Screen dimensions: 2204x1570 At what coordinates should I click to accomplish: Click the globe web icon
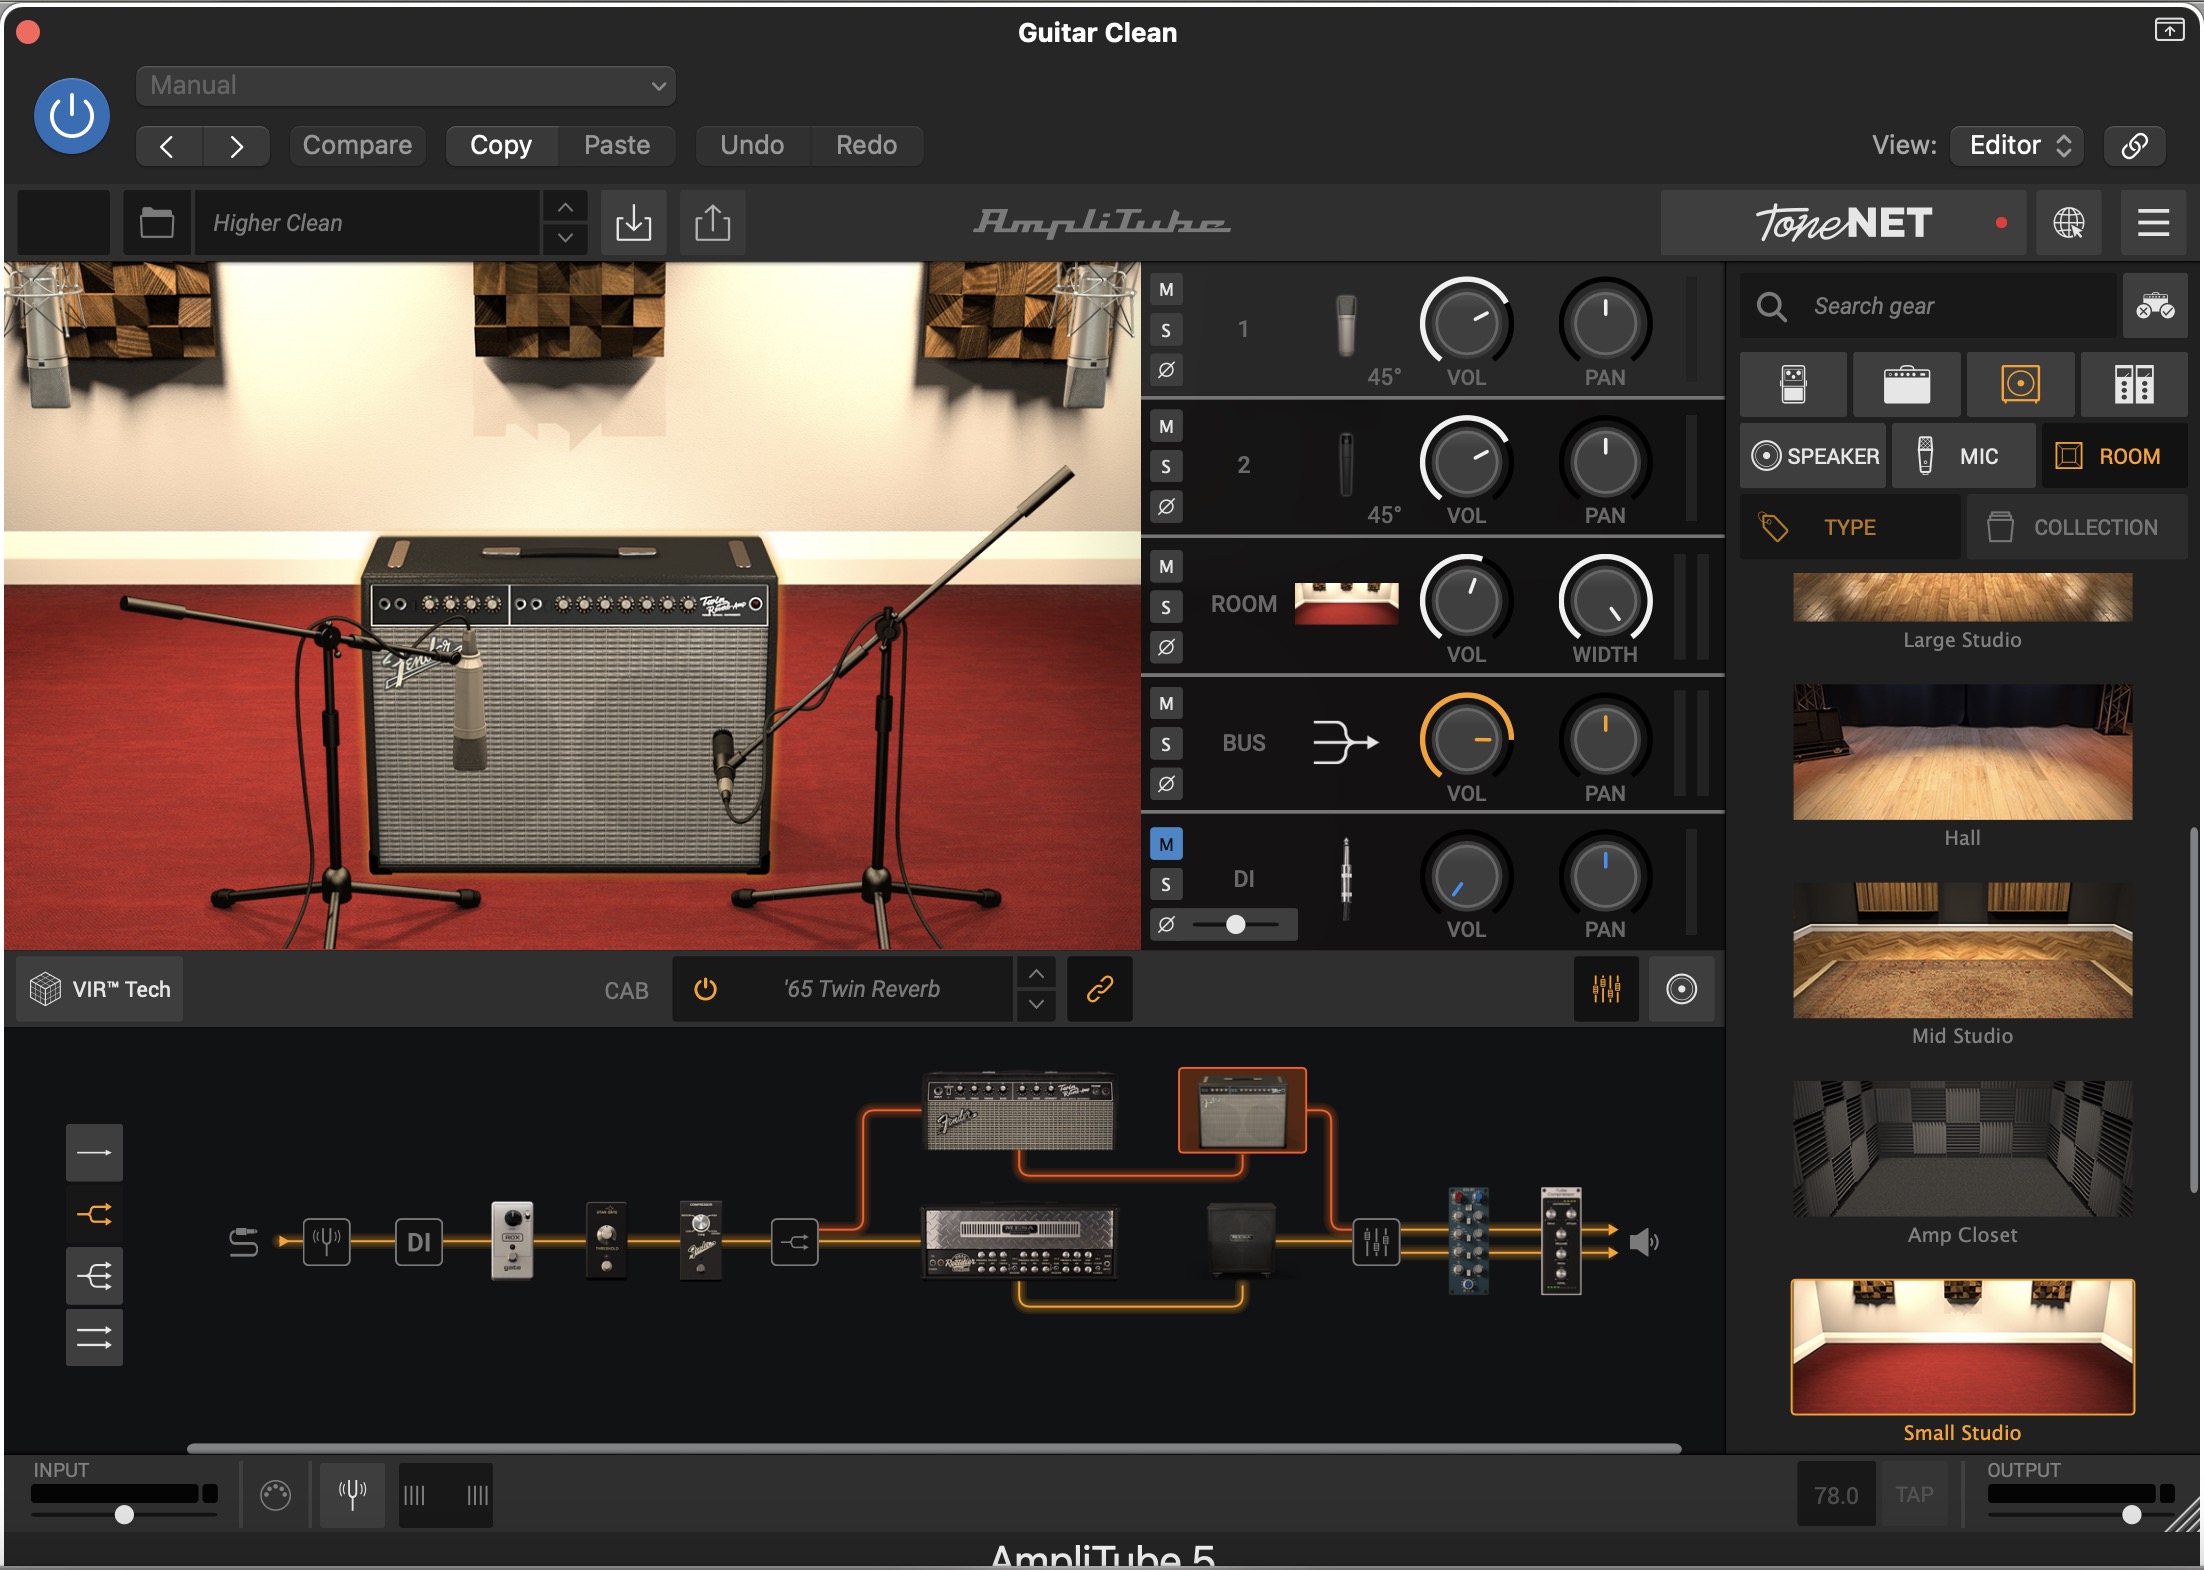coord(2069,222)
